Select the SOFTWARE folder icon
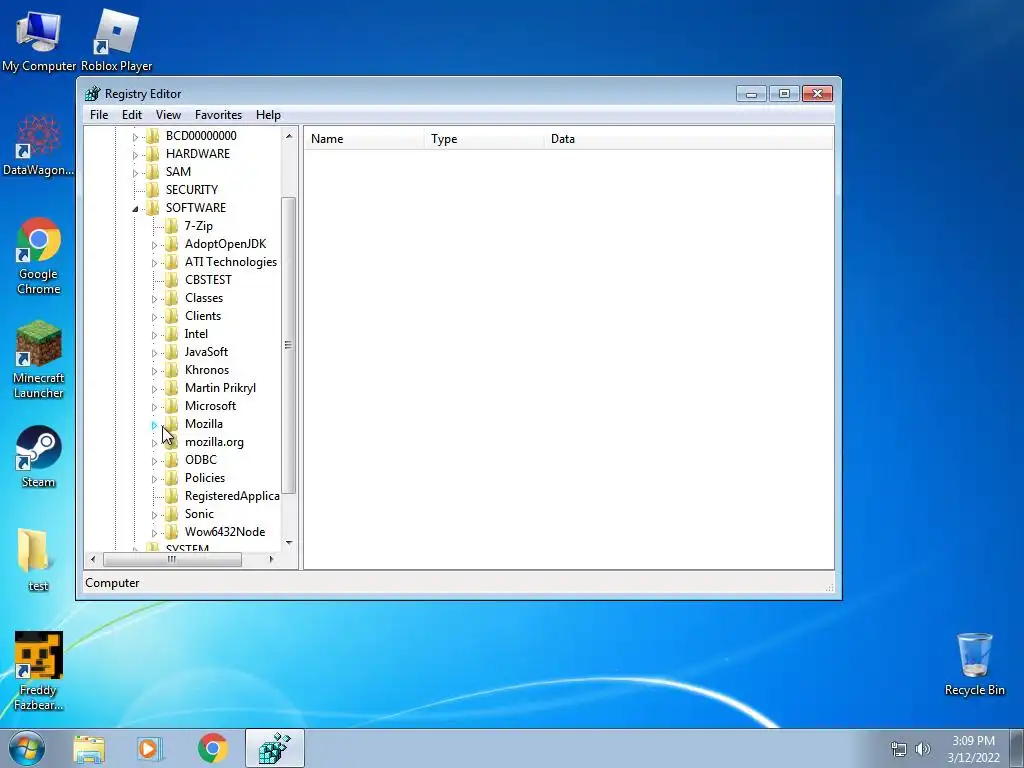 coord(152,208)
